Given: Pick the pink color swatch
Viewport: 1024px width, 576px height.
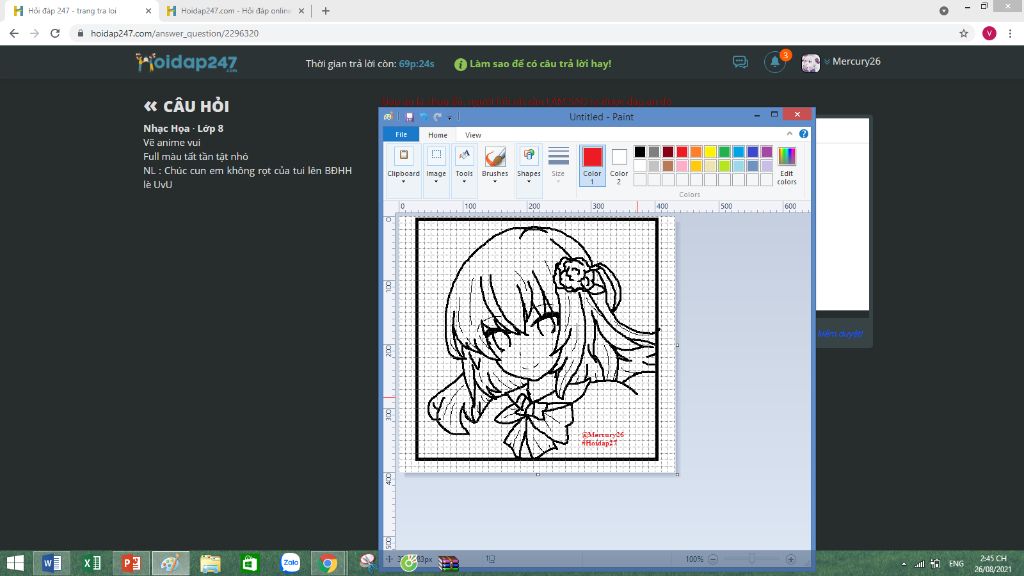Looking at the screenshot, I should 682,166.
